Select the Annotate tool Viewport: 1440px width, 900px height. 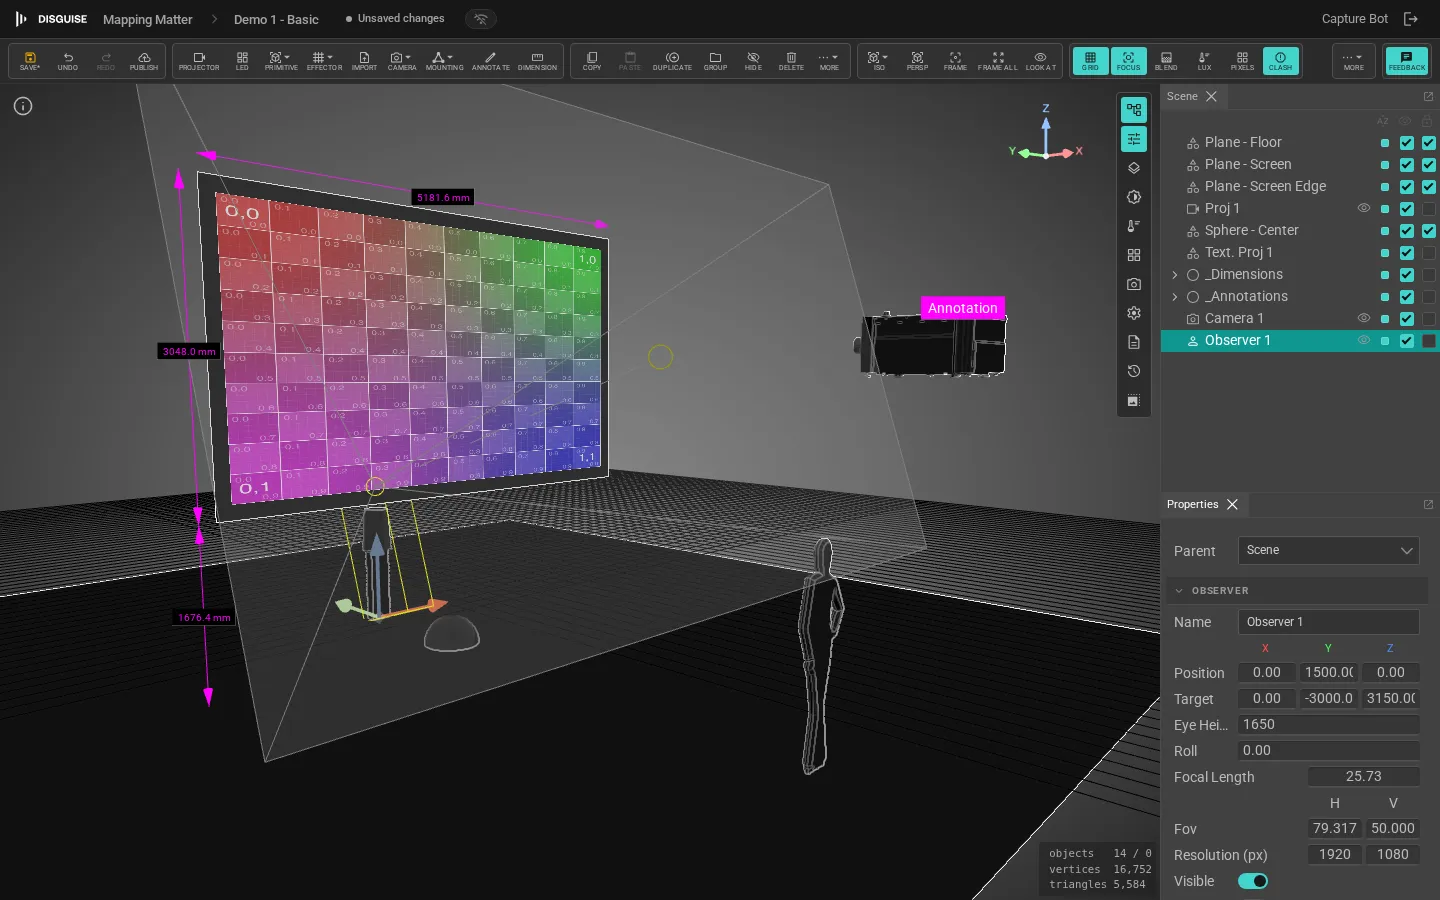tap(490, 61)
